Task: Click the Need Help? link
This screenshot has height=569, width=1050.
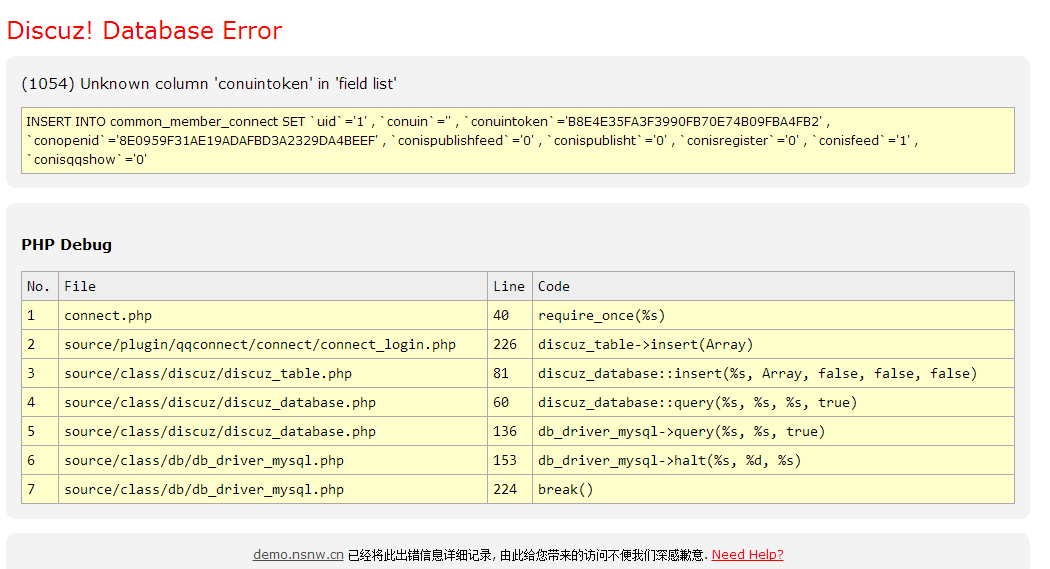Action: point(747,554)
